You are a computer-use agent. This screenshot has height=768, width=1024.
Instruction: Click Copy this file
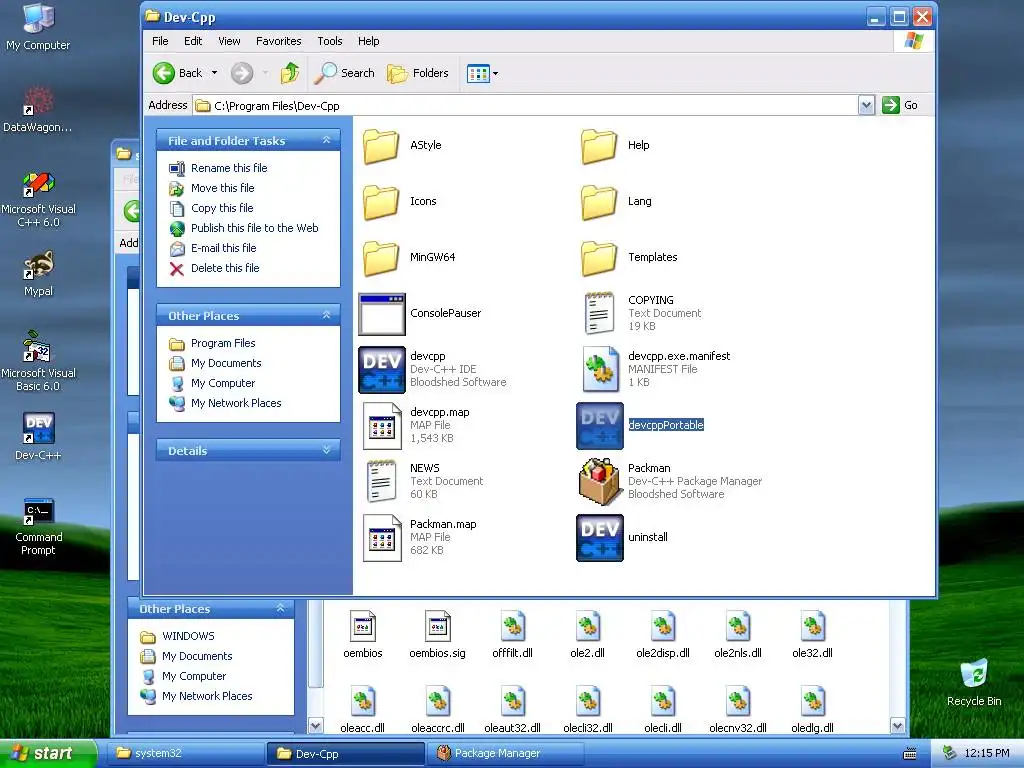click(x=222, y=208)
